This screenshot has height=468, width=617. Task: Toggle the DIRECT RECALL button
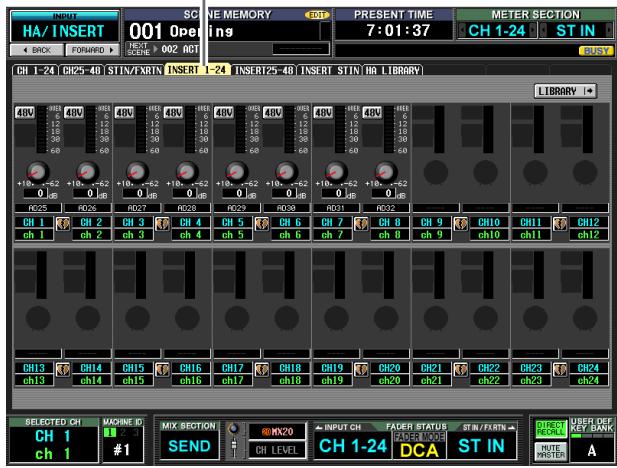point(550,429)
